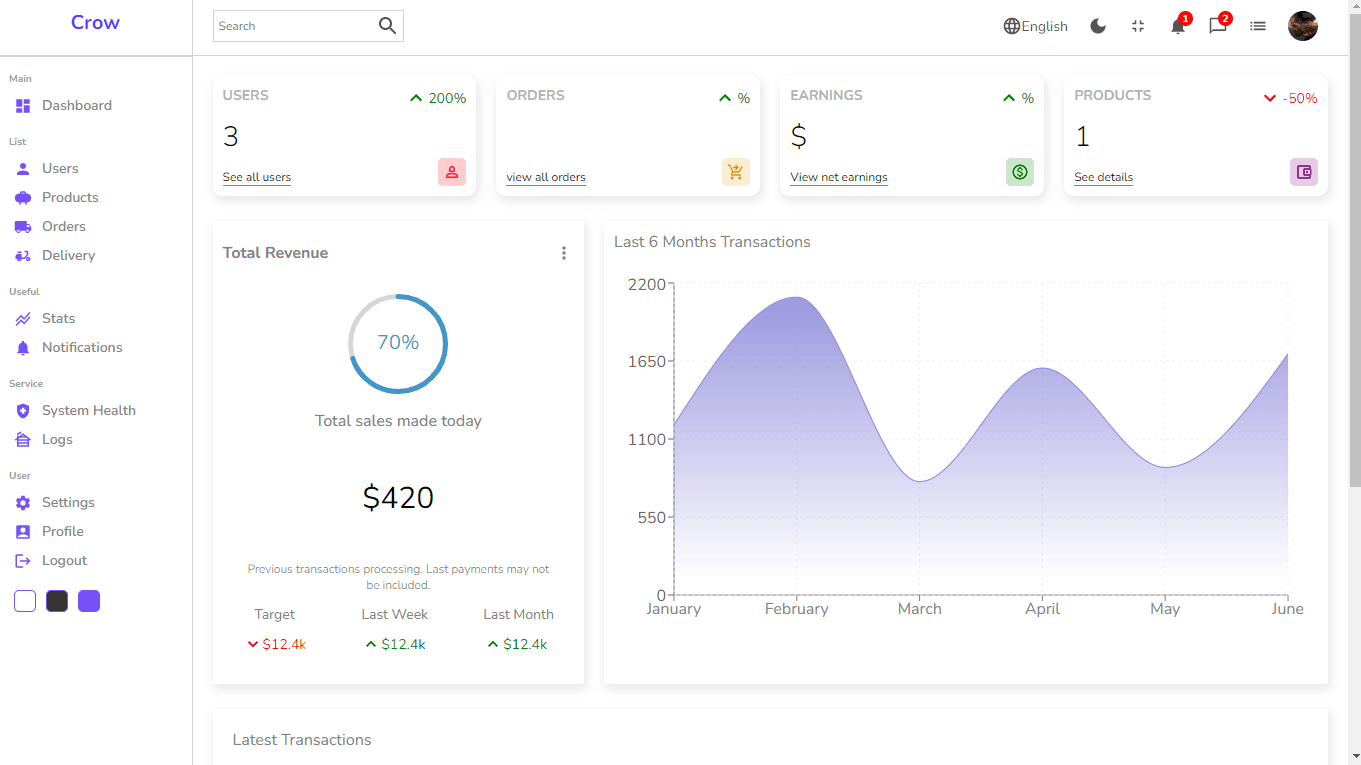Open the user avatar profile menu
The image size is (1361, 765).
tap(1302, 27)
